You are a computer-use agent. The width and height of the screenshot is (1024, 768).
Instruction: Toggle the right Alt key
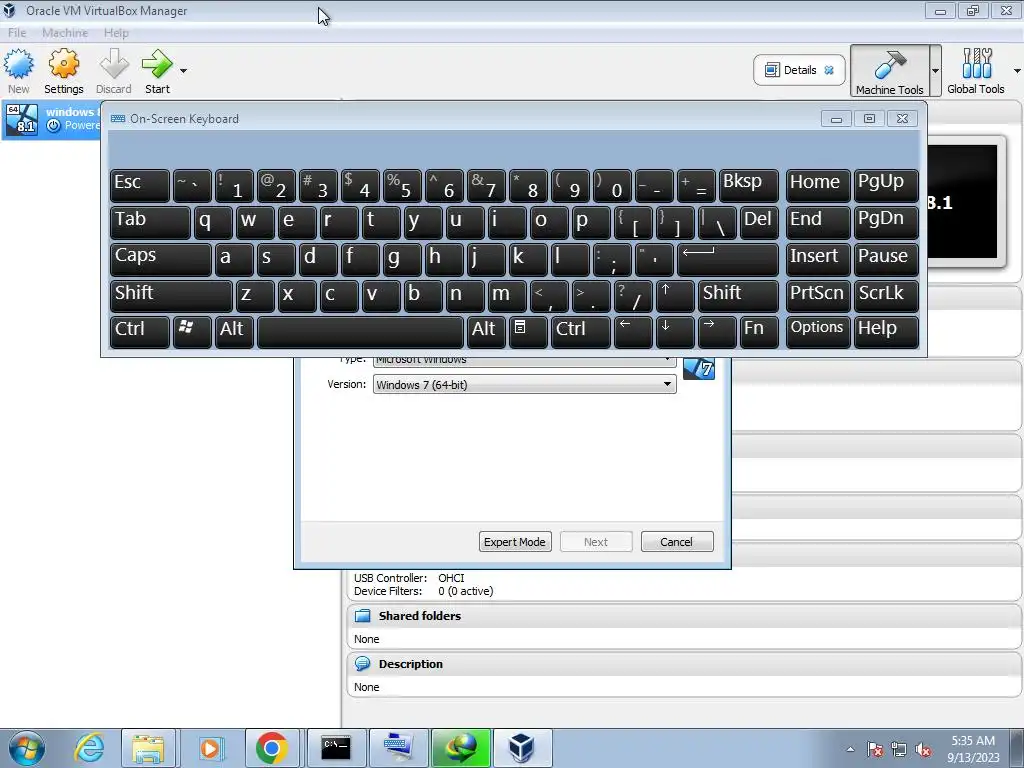click(x=486, y=332)
